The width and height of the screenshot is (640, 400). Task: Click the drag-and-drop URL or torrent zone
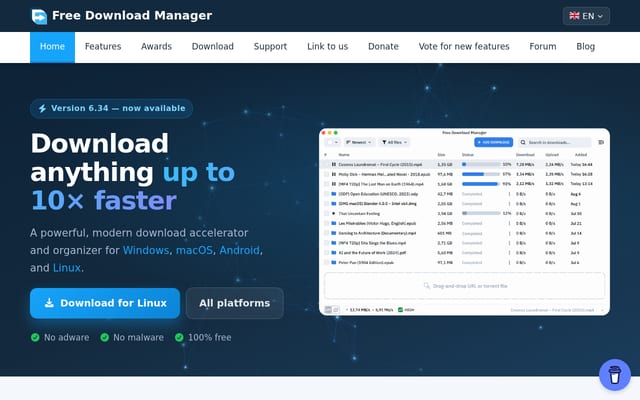[464, 286]
